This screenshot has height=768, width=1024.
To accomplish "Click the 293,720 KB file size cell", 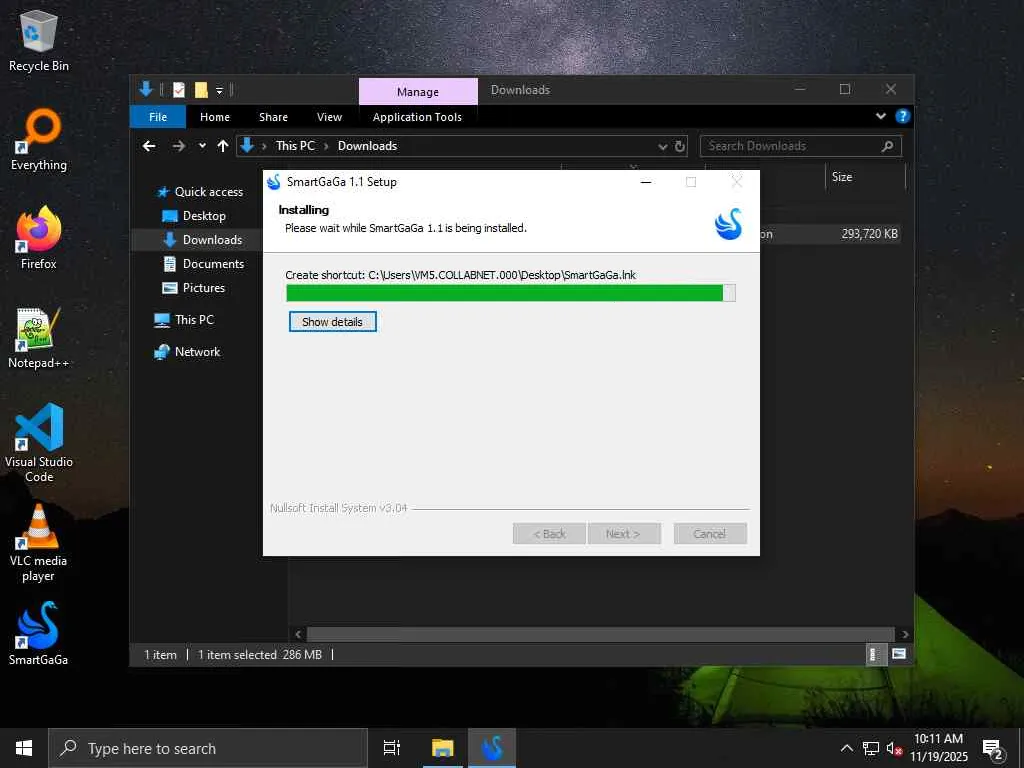I will pyautogui.click(x=869, y=234).
